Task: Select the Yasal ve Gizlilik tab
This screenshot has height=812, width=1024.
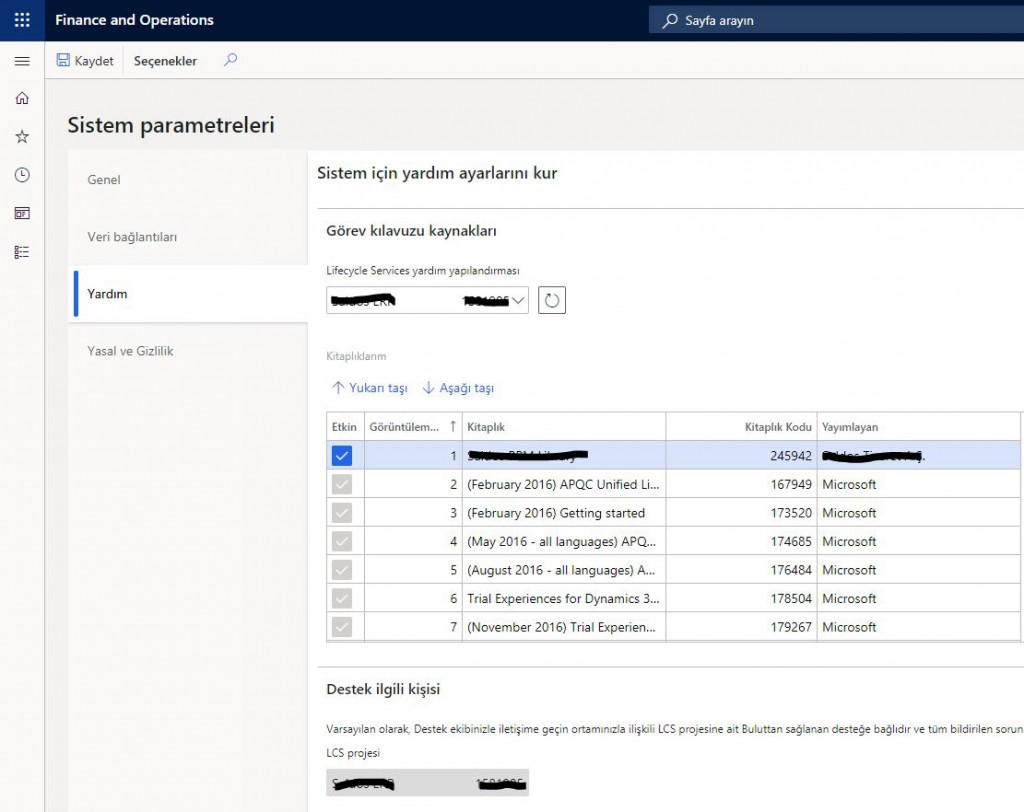Action: coord(188,351)
